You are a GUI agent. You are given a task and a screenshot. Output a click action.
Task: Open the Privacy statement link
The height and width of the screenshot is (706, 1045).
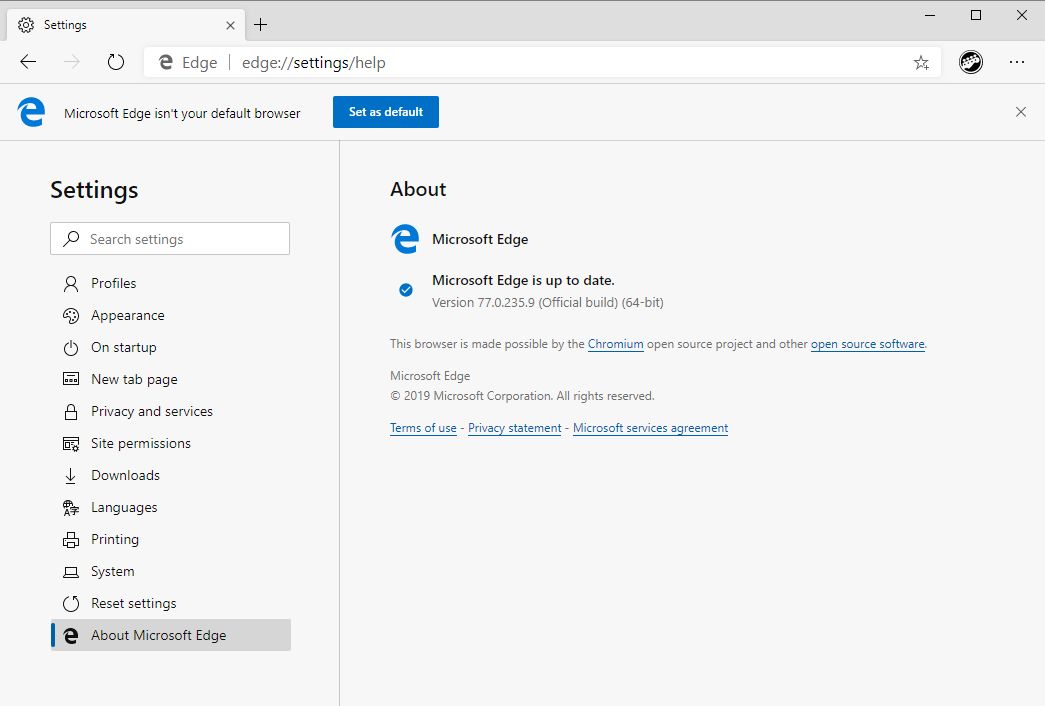[x=514, y=428]
